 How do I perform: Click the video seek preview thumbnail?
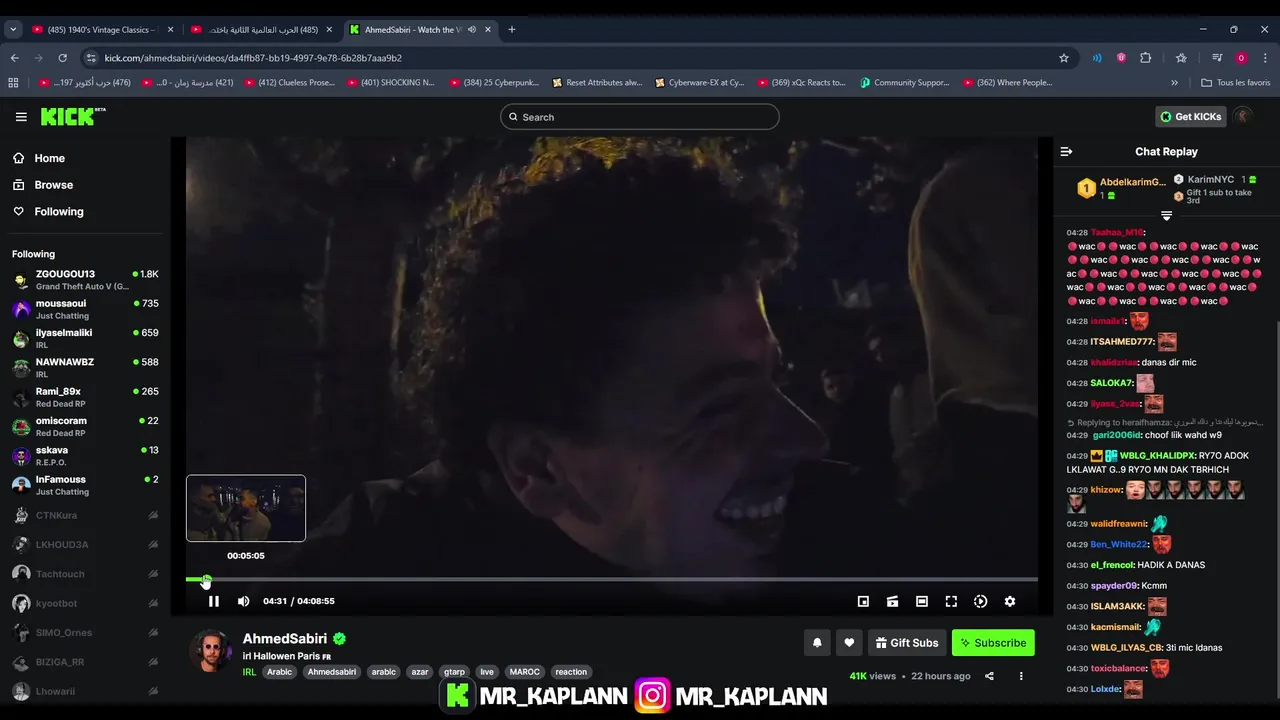pyautogui.click(x=246, y=508)
